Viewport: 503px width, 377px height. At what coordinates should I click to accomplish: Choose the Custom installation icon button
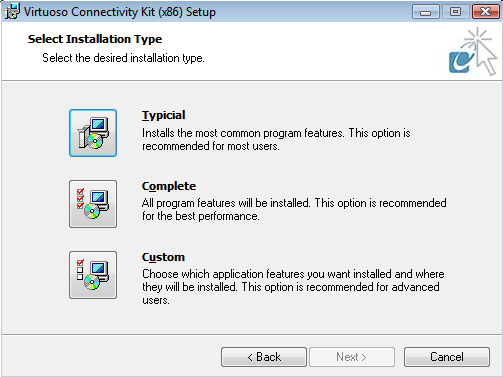pos(93,275)
